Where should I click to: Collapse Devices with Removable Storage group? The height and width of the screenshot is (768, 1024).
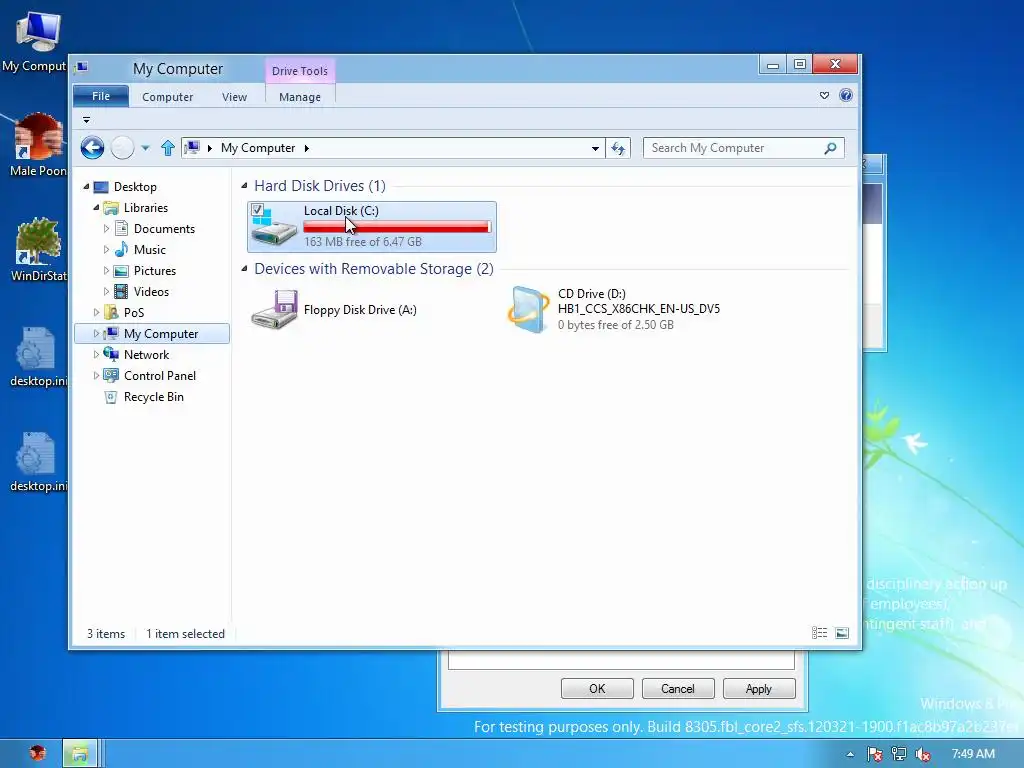(x=244, y=268)
